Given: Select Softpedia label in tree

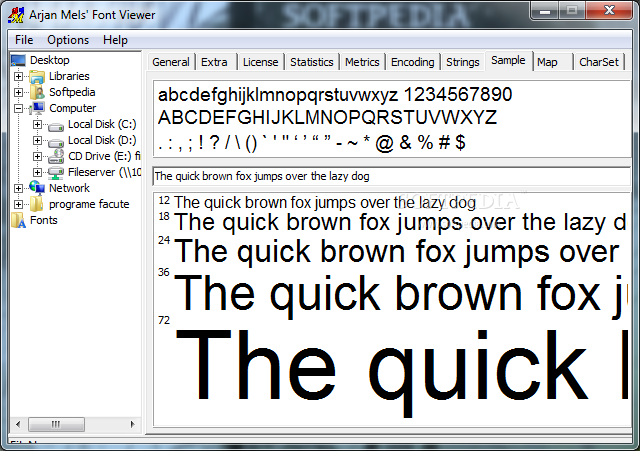Looking at the screenshot, I should (72, 92).
